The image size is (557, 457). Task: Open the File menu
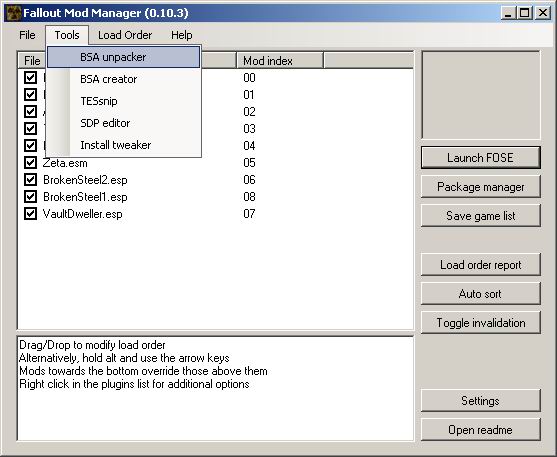(27, 35)
